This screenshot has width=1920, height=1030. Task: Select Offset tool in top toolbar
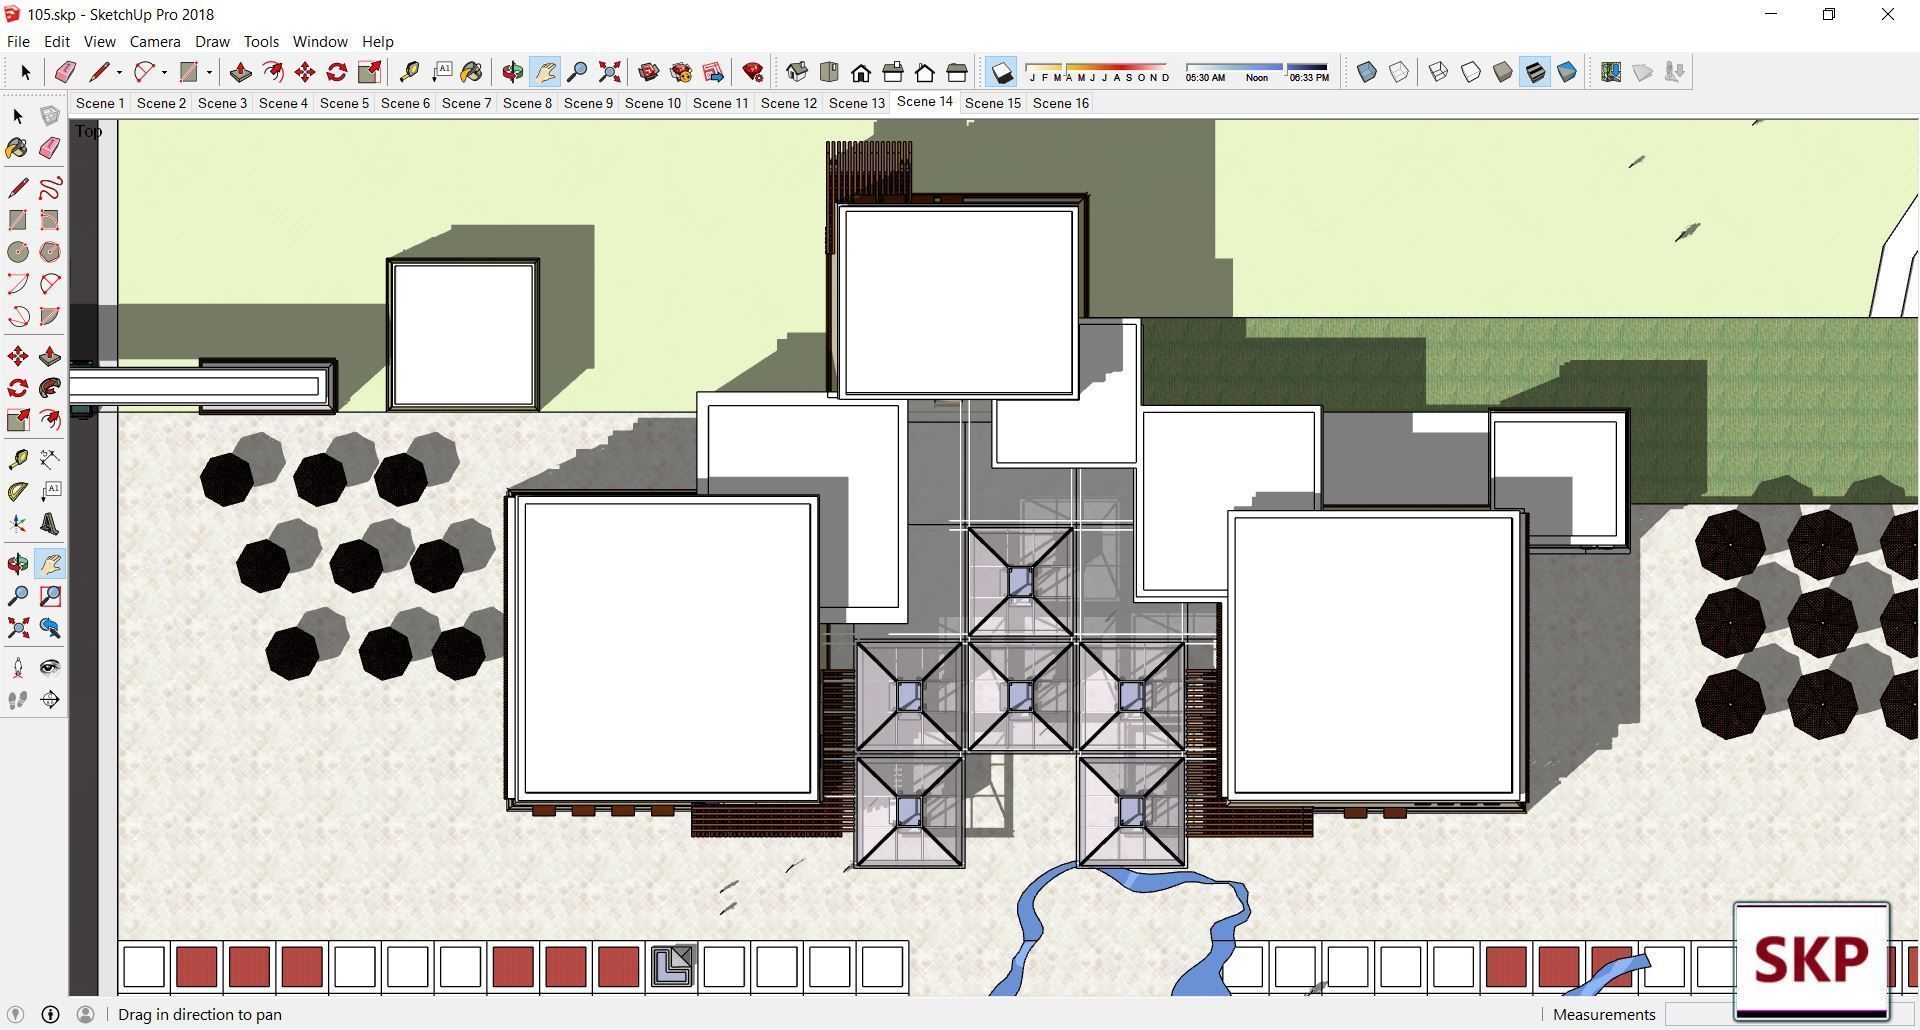pyautogui.click(x=272, y=72)
